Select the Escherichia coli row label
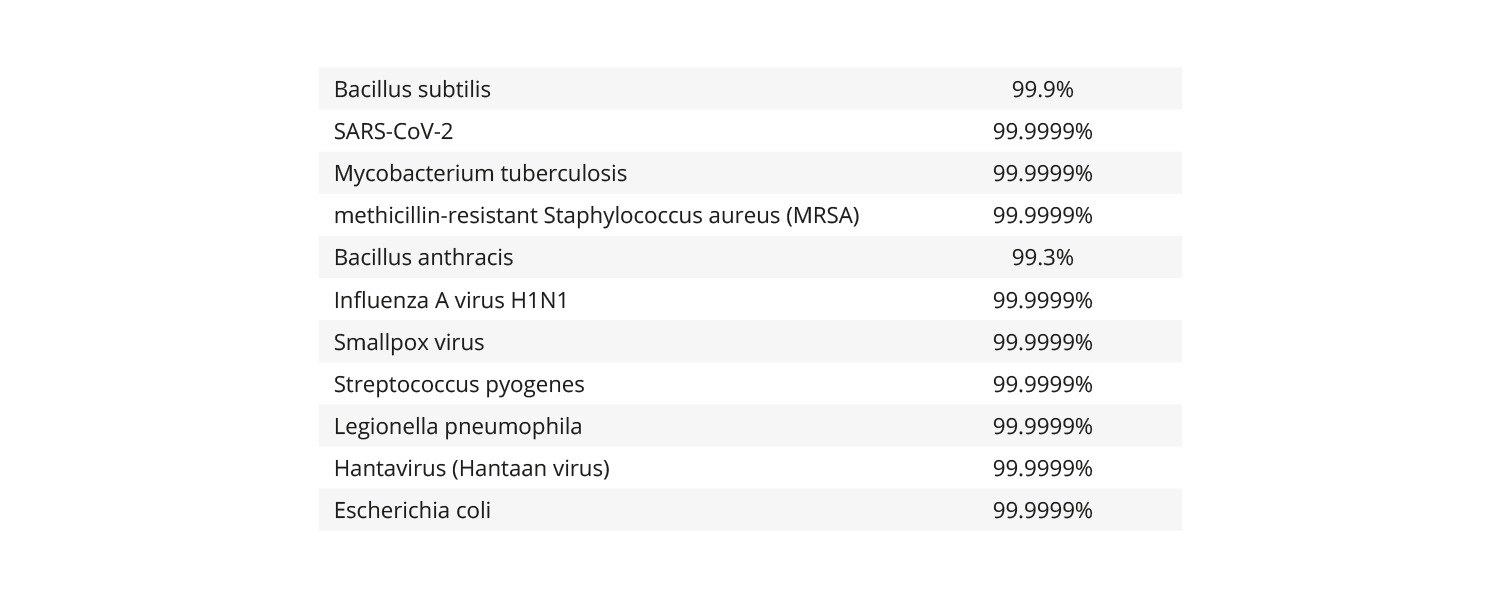1500x598 pixels. click(412, 510)
